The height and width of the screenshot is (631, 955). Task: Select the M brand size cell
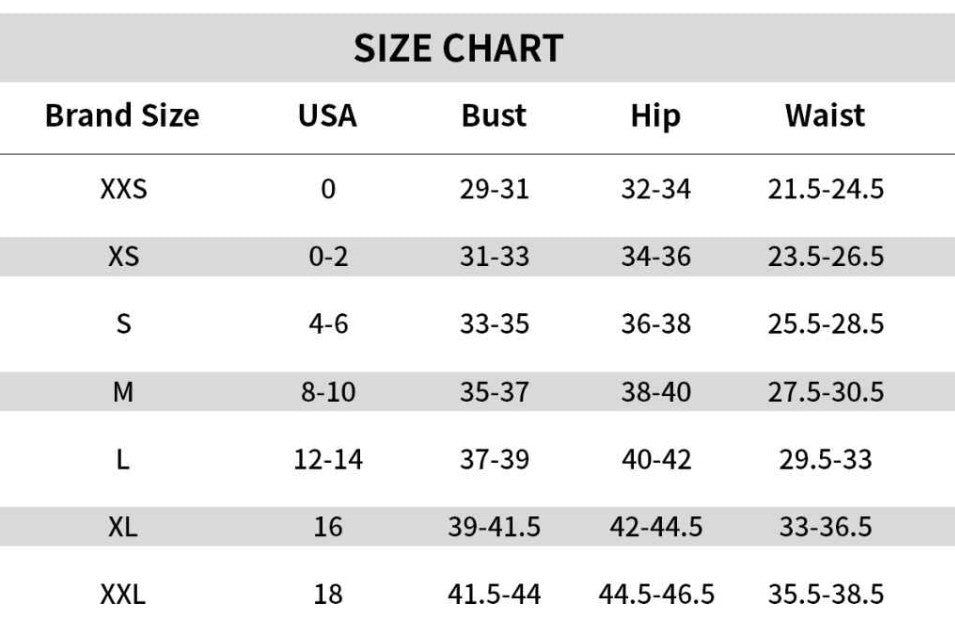coord(123,392)
